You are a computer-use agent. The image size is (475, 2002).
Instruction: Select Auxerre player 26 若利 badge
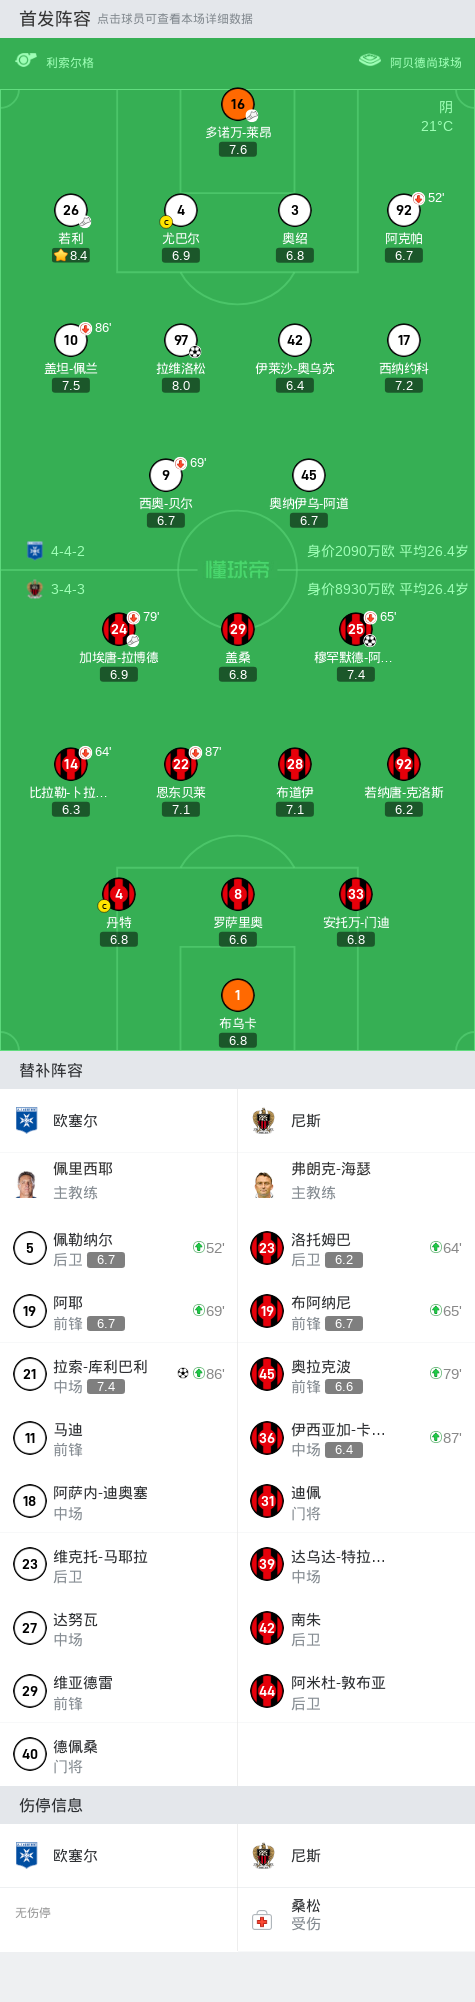pos(71,210)
